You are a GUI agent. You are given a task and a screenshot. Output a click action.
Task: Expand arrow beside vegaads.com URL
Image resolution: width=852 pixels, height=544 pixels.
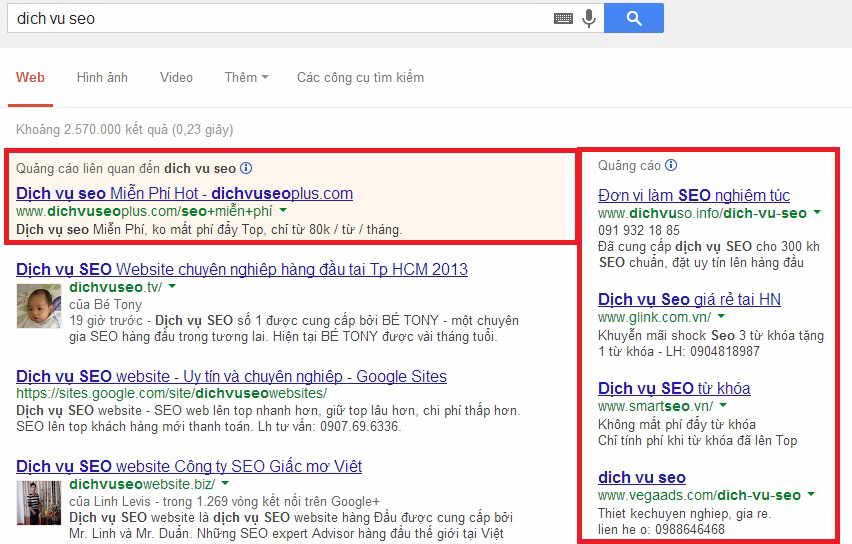[811, 494]
